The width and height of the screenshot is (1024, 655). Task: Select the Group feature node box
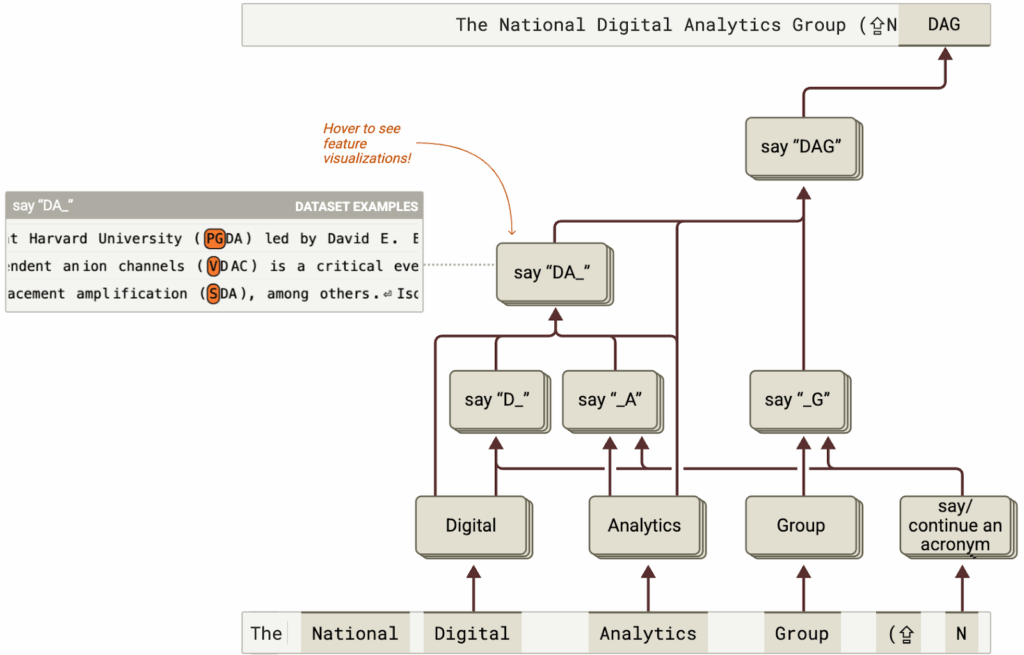800,525
